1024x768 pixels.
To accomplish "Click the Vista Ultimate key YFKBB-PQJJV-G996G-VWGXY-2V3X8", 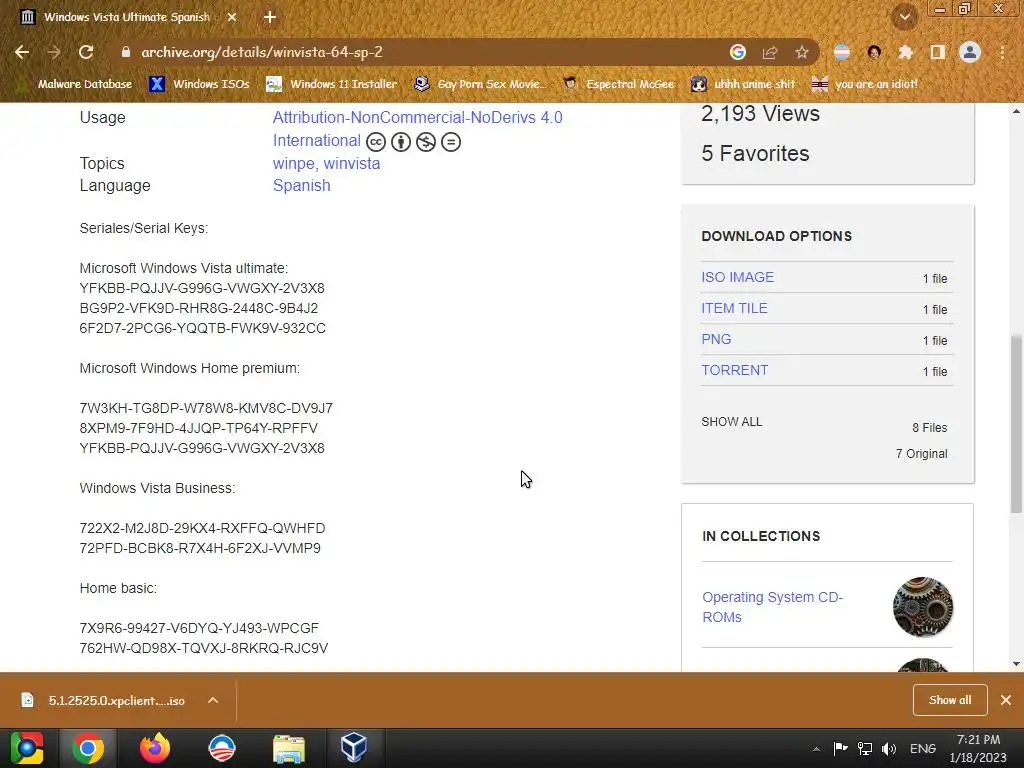I will click(x=202, y=288).
